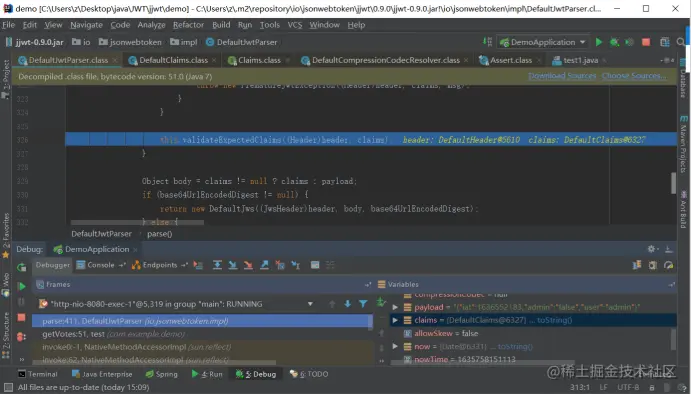Click the Trace Current Stream Chain icon
This screenshot has width=691, height=394.
click(x=330, y=265)
